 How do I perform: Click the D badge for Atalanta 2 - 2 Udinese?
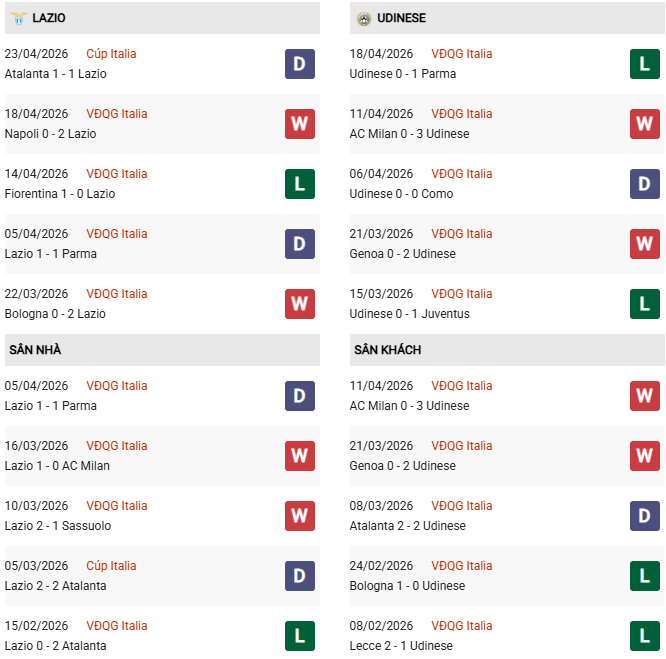point(645,516)
